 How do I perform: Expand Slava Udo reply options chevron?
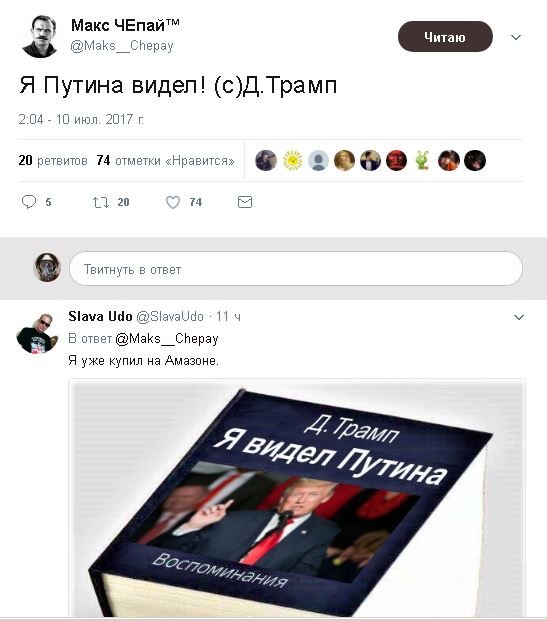[519, 317]
